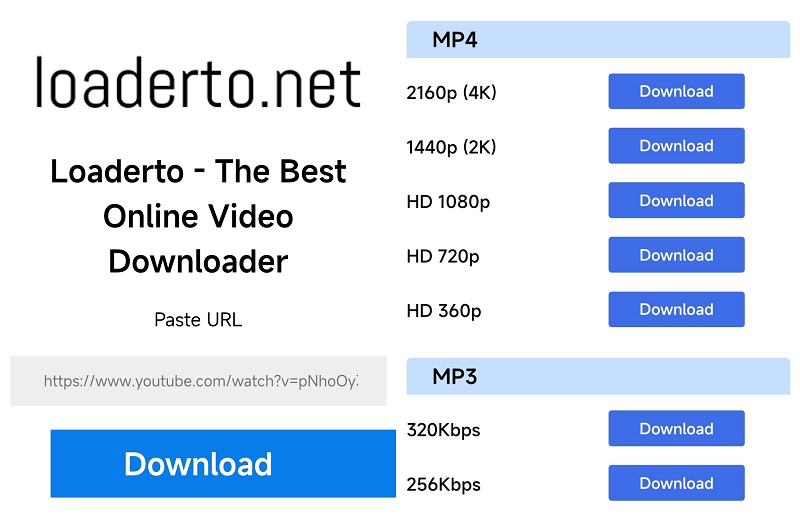Click the YouTube URL input field
This screenshot has width=800, height=531.
pos(198,381)
